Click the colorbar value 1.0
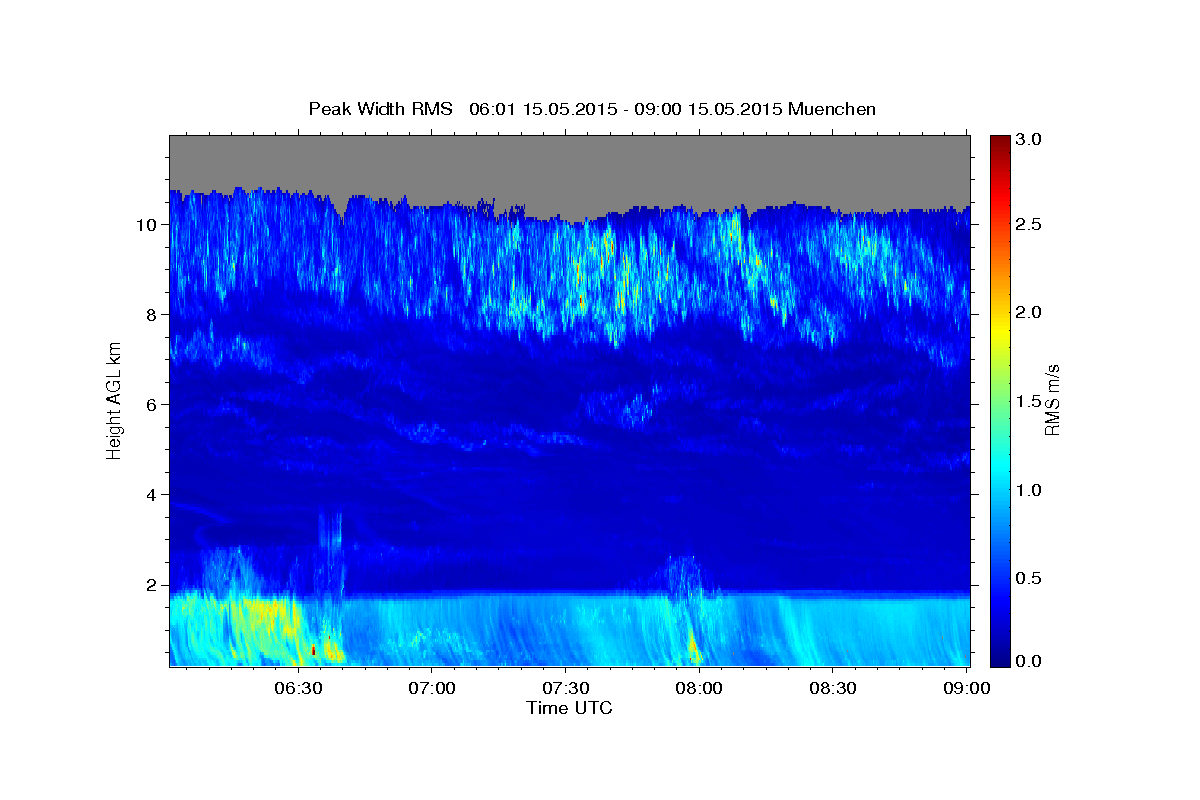This screenshot has width=1200, height=800. pyautogui.click(x=1029, y=490)
